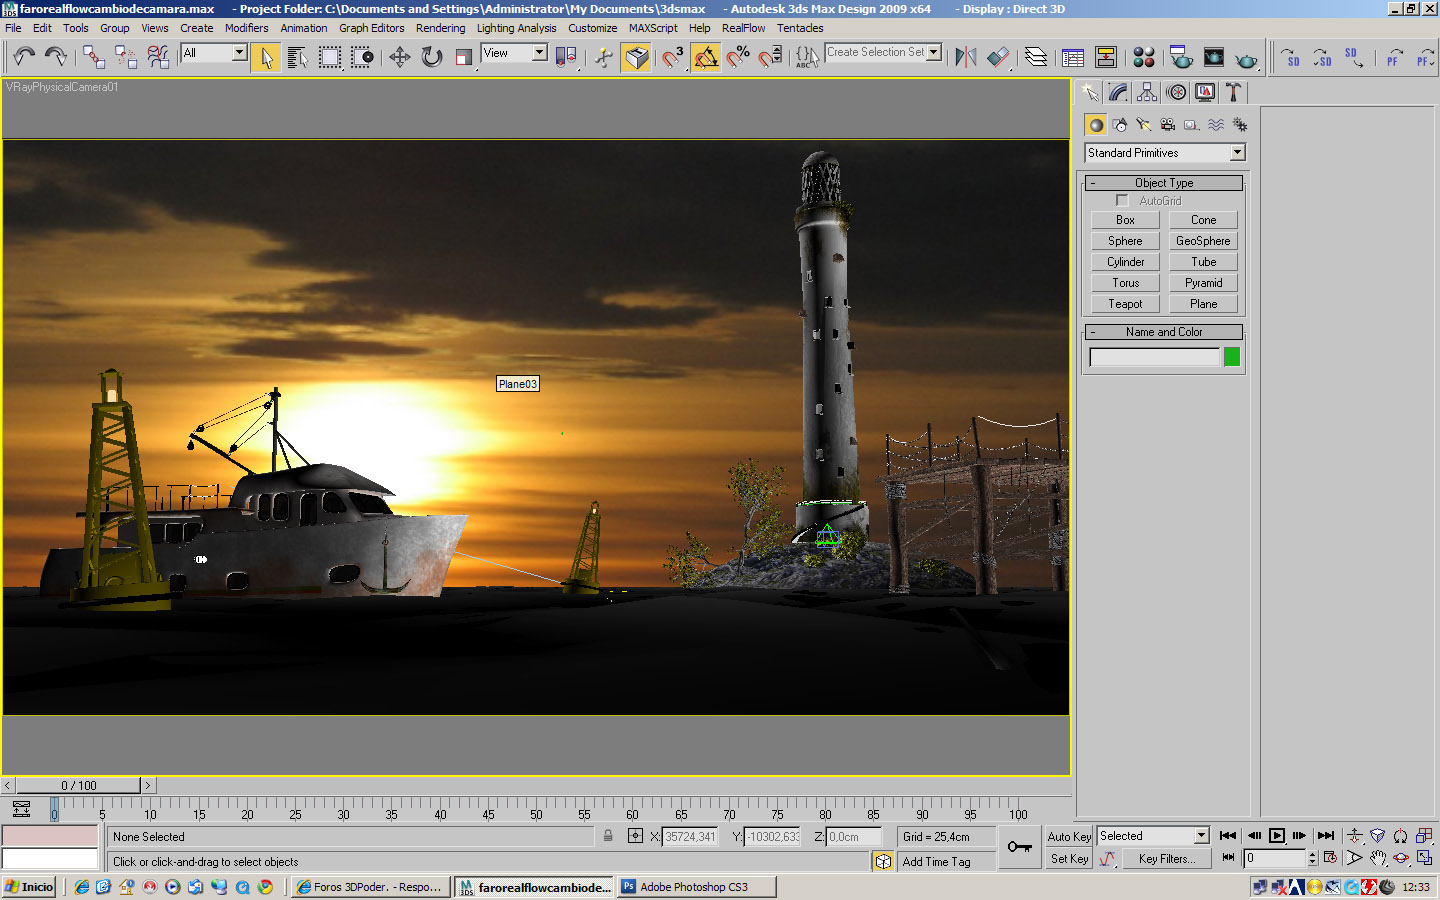Click the Undo arrow icon

(24, 57)
